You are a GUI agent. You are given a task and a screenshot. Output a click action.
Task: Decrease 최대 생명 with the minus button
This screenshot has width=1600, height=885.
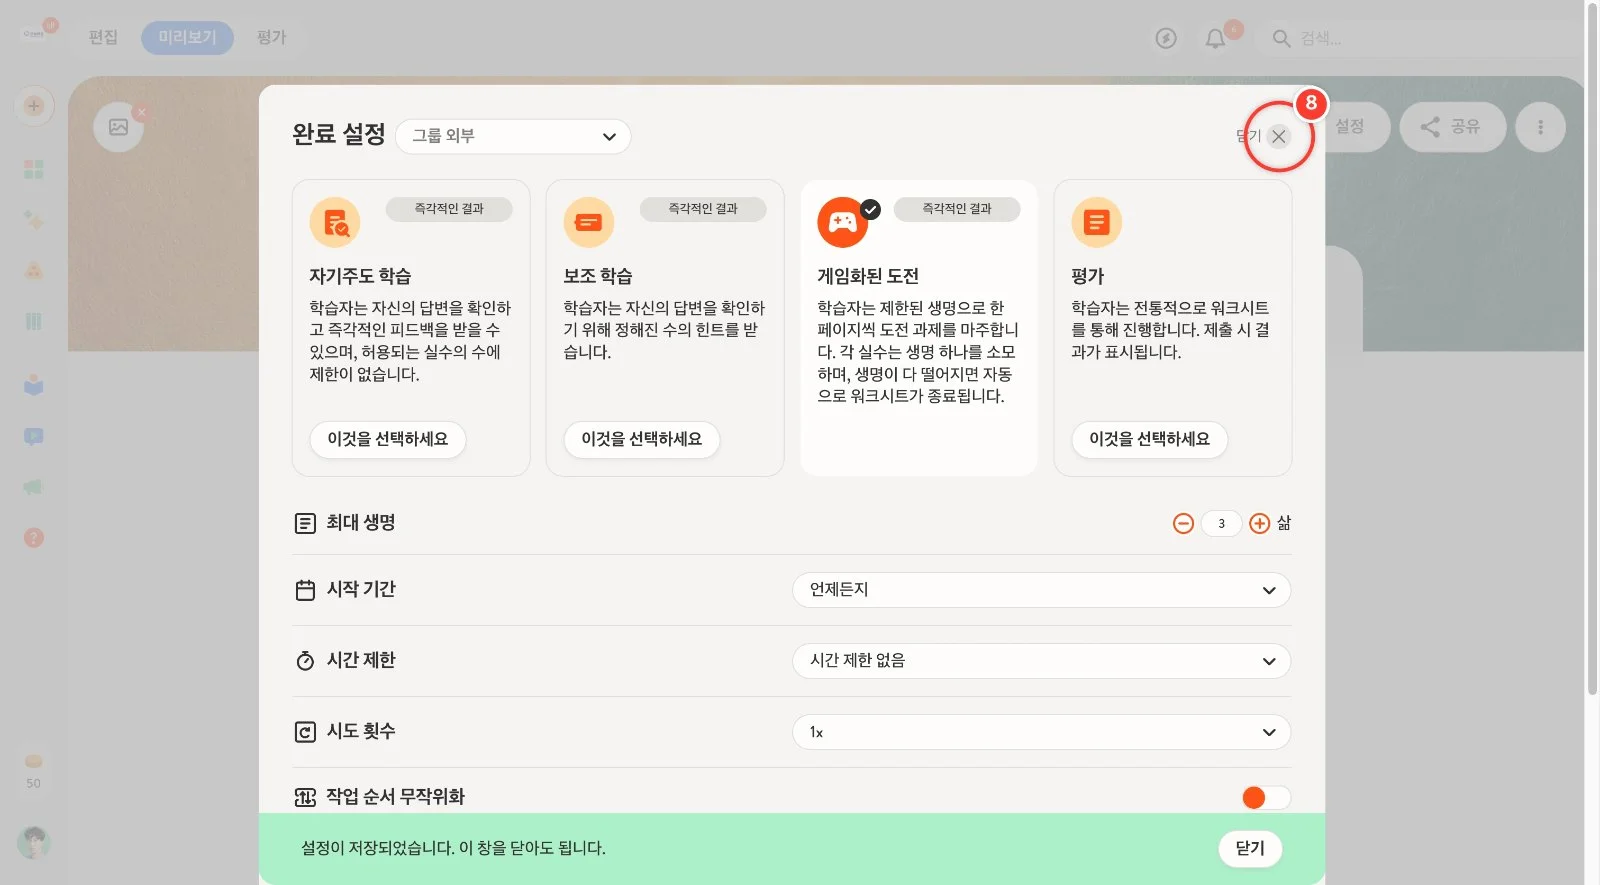point(1183,523)
